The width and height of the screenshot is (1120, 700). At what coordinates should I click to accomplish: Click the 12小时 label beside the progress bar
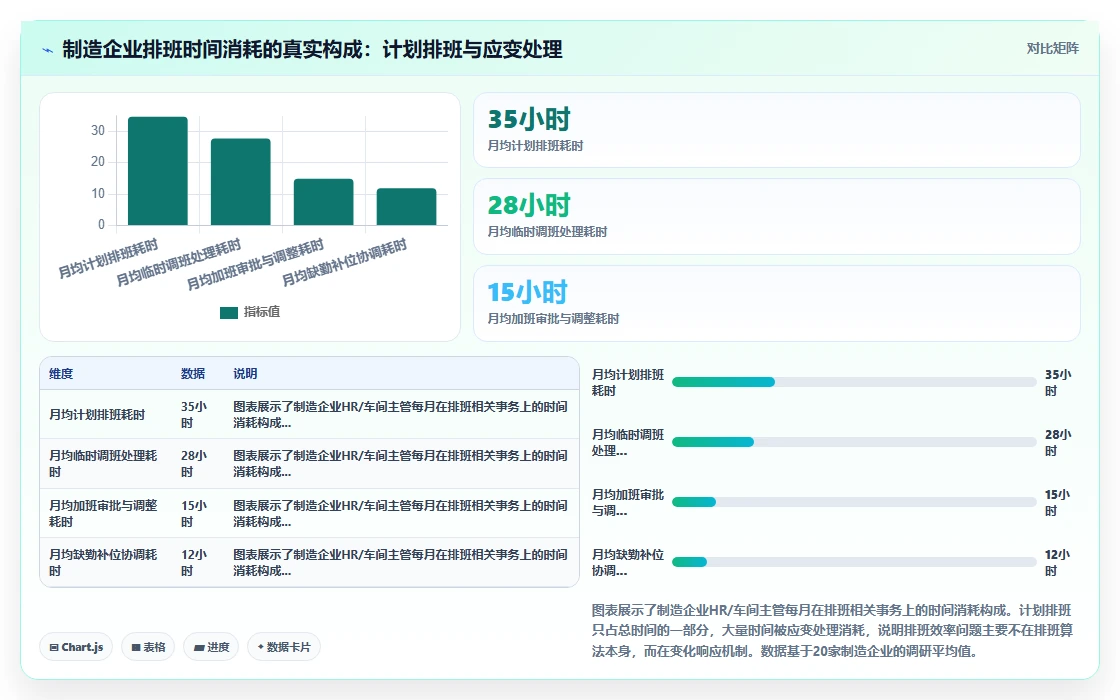[x=1058, y=563]
